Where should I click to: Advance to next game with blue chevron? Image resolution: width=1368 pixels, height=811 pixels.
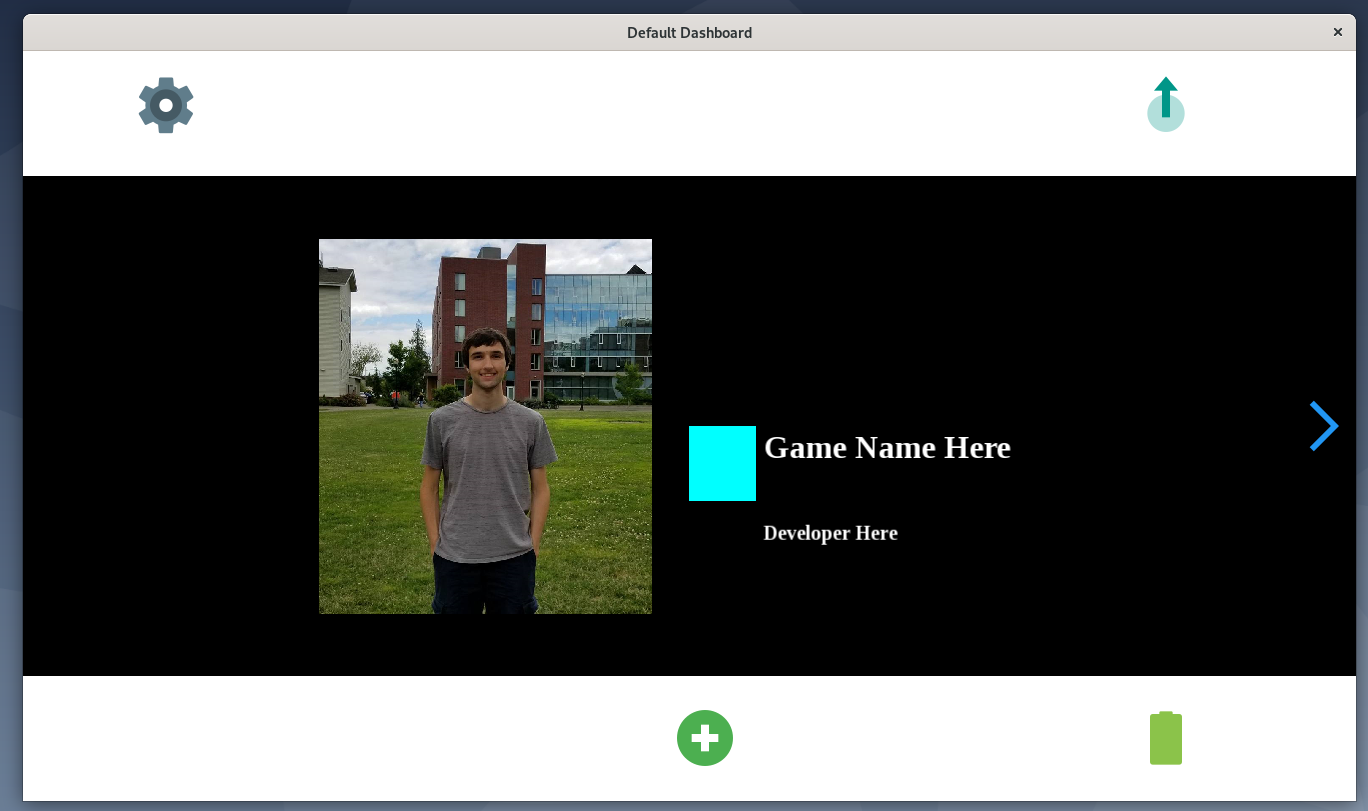(1323, 427)
